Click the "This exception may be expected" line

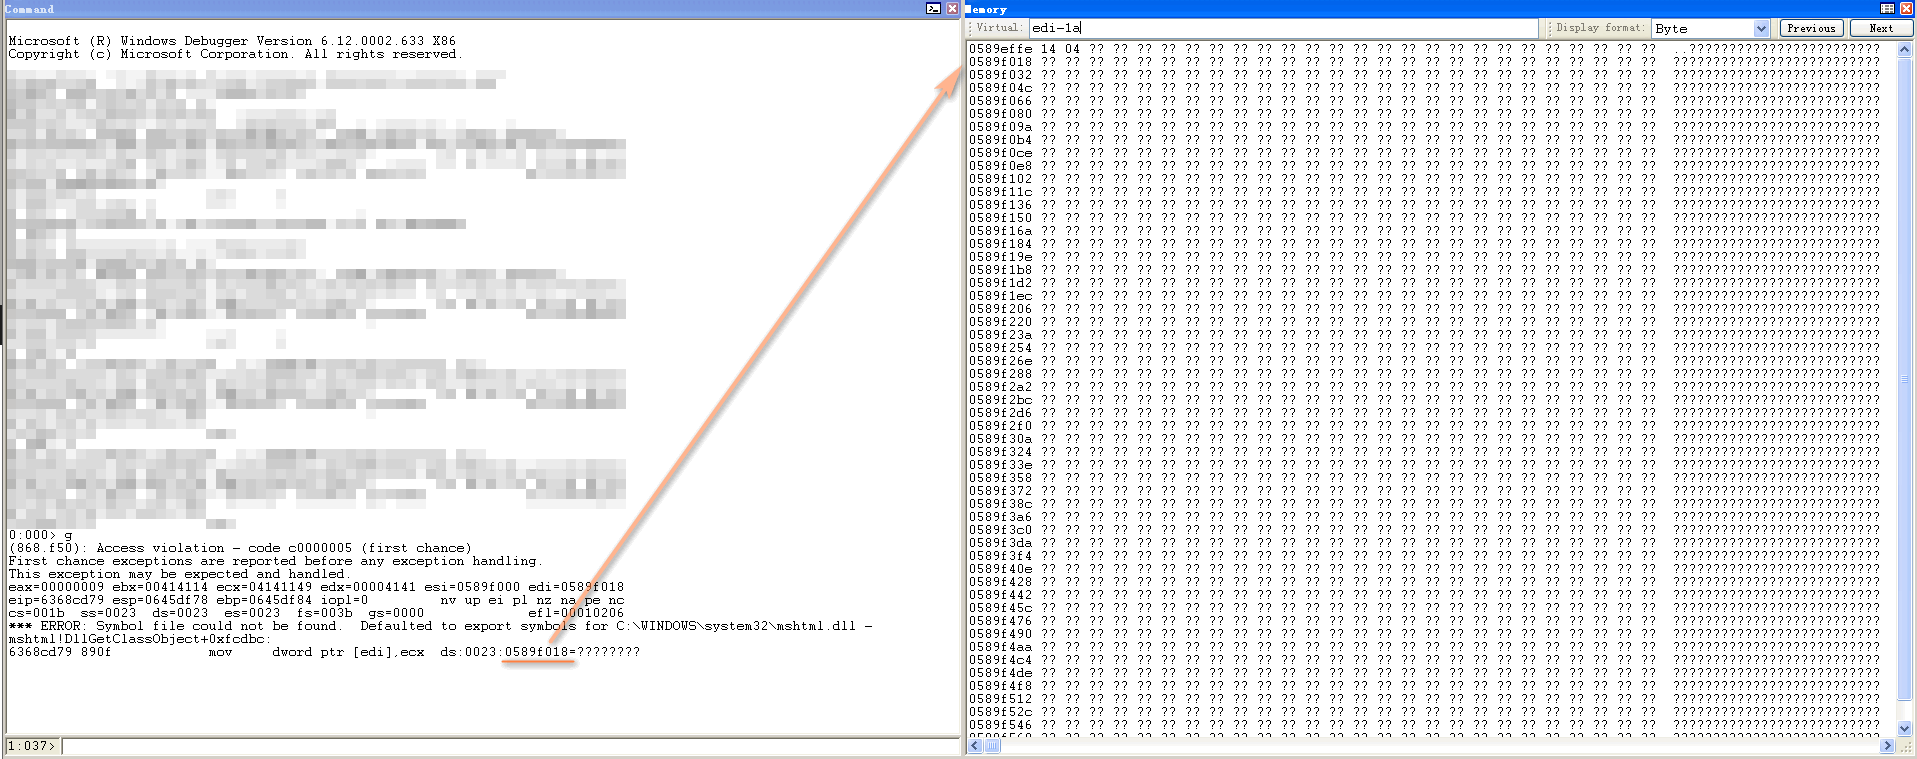click(x=179, y=574)
